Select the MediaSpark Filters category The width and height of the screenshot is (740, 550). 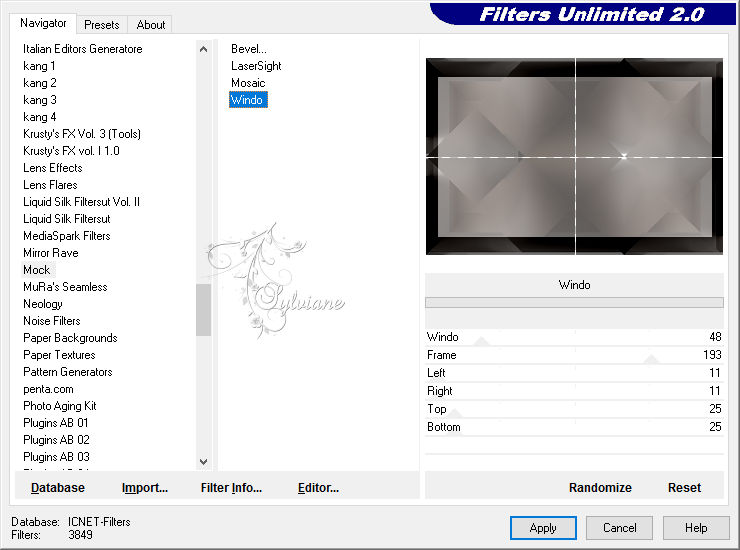coord(67,236)
